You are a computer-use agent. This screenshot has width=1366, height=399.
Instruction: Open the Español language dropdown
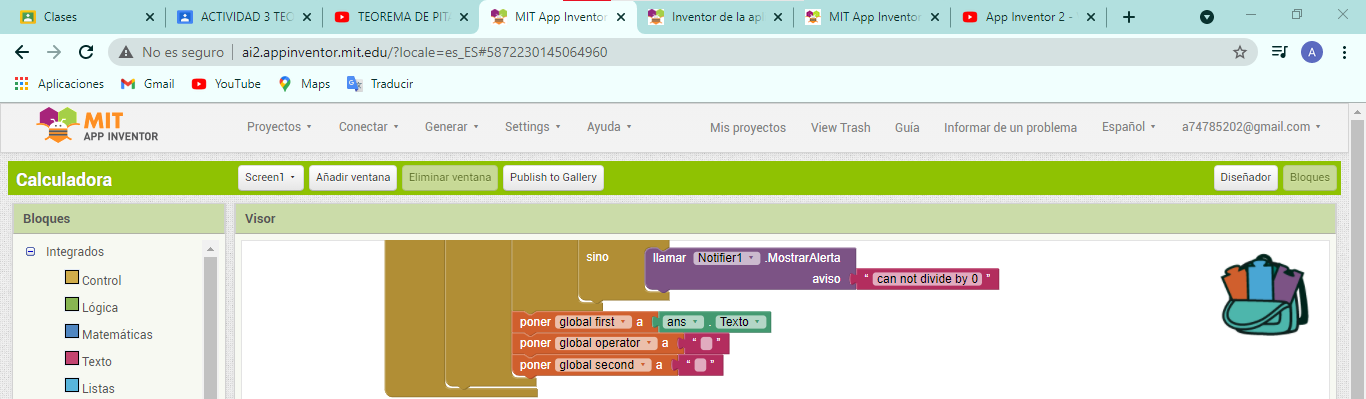[x=1129, y=127]
